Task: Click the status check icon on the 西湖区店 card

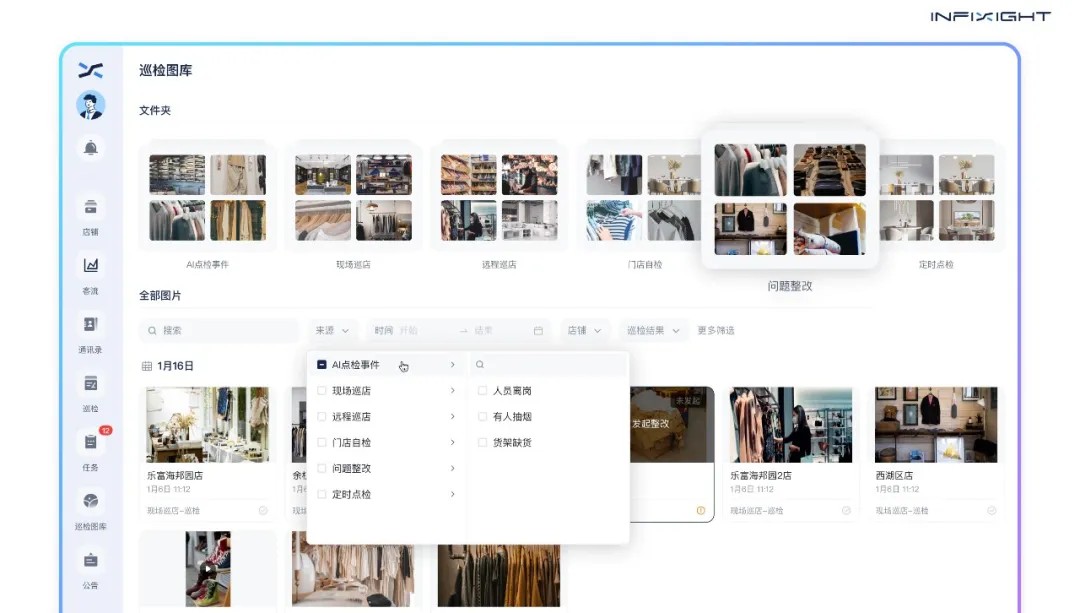Action: pos(991,510)
